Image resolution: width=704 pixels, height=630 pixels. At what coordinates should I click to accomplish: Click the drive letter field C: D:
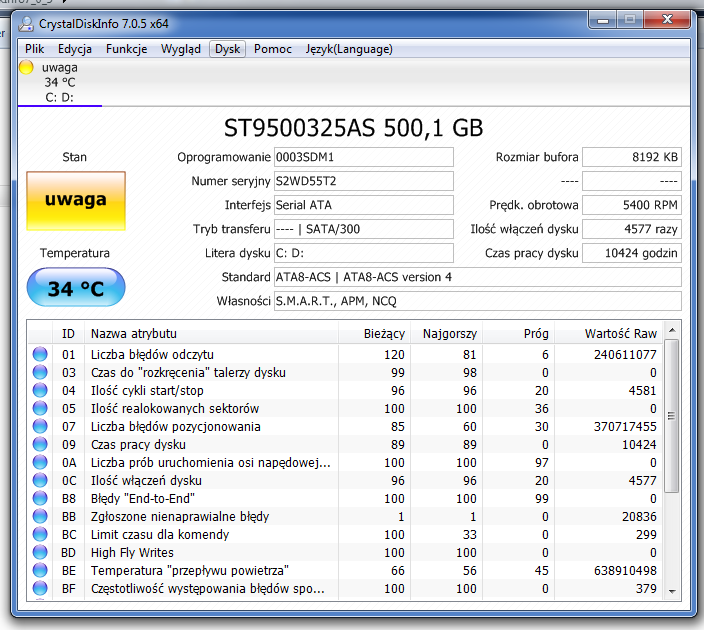tap(364, 253)
